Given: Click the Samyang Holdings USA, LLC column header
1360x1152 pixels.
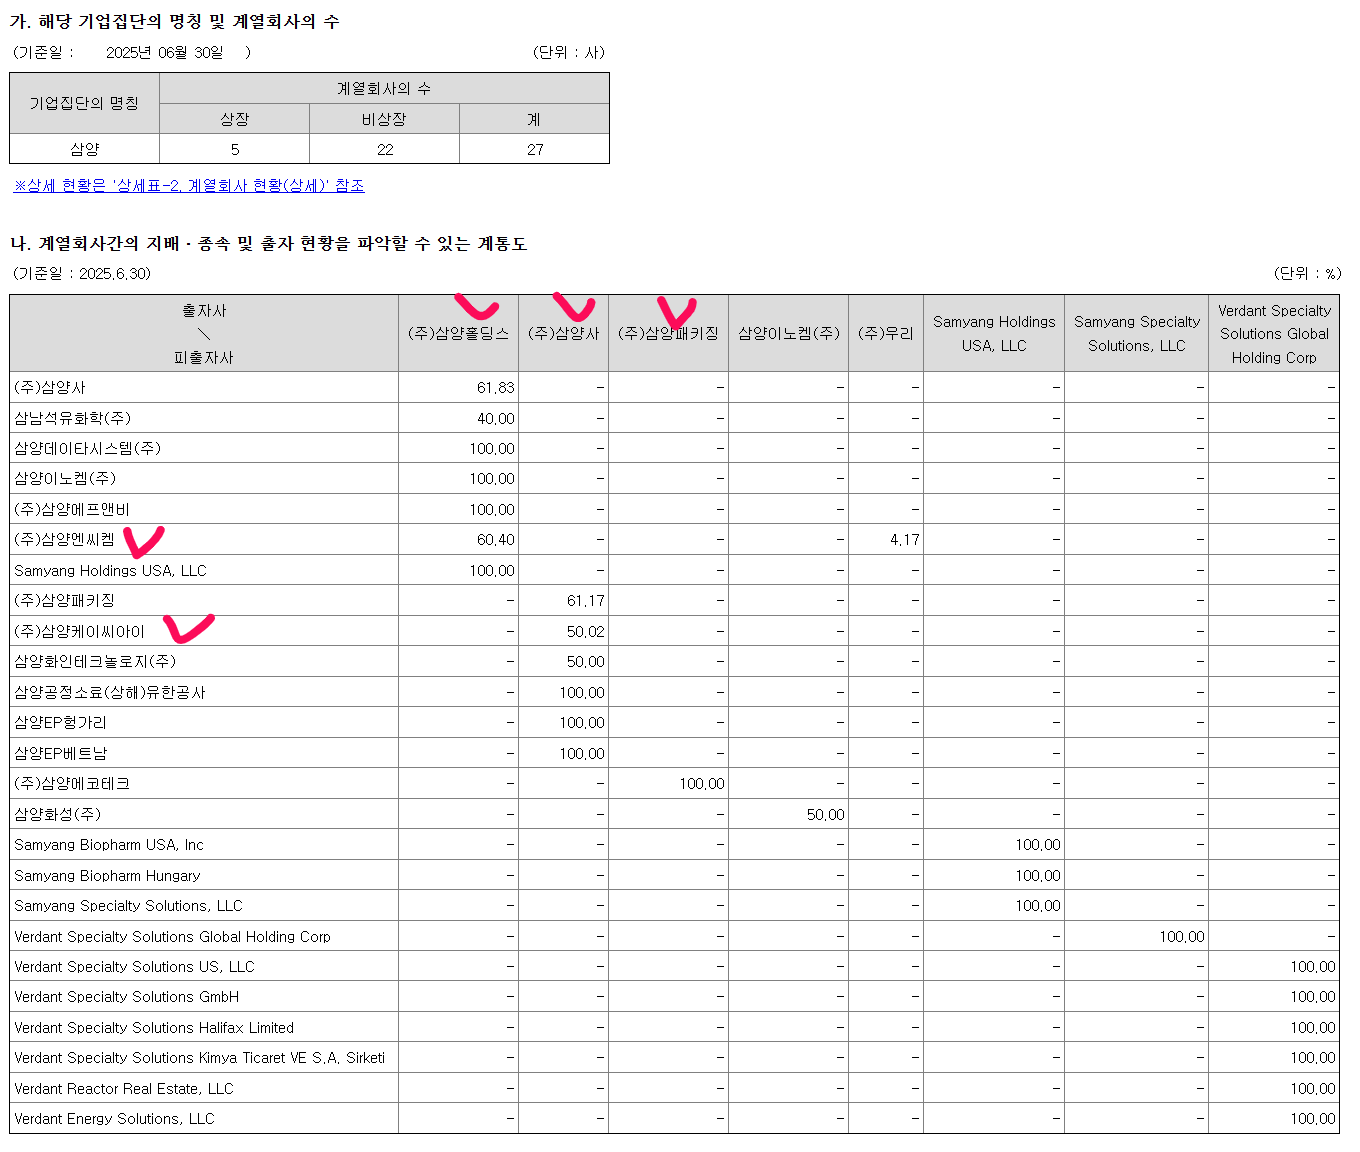Looking at the screenshot, I should (994, 333).
